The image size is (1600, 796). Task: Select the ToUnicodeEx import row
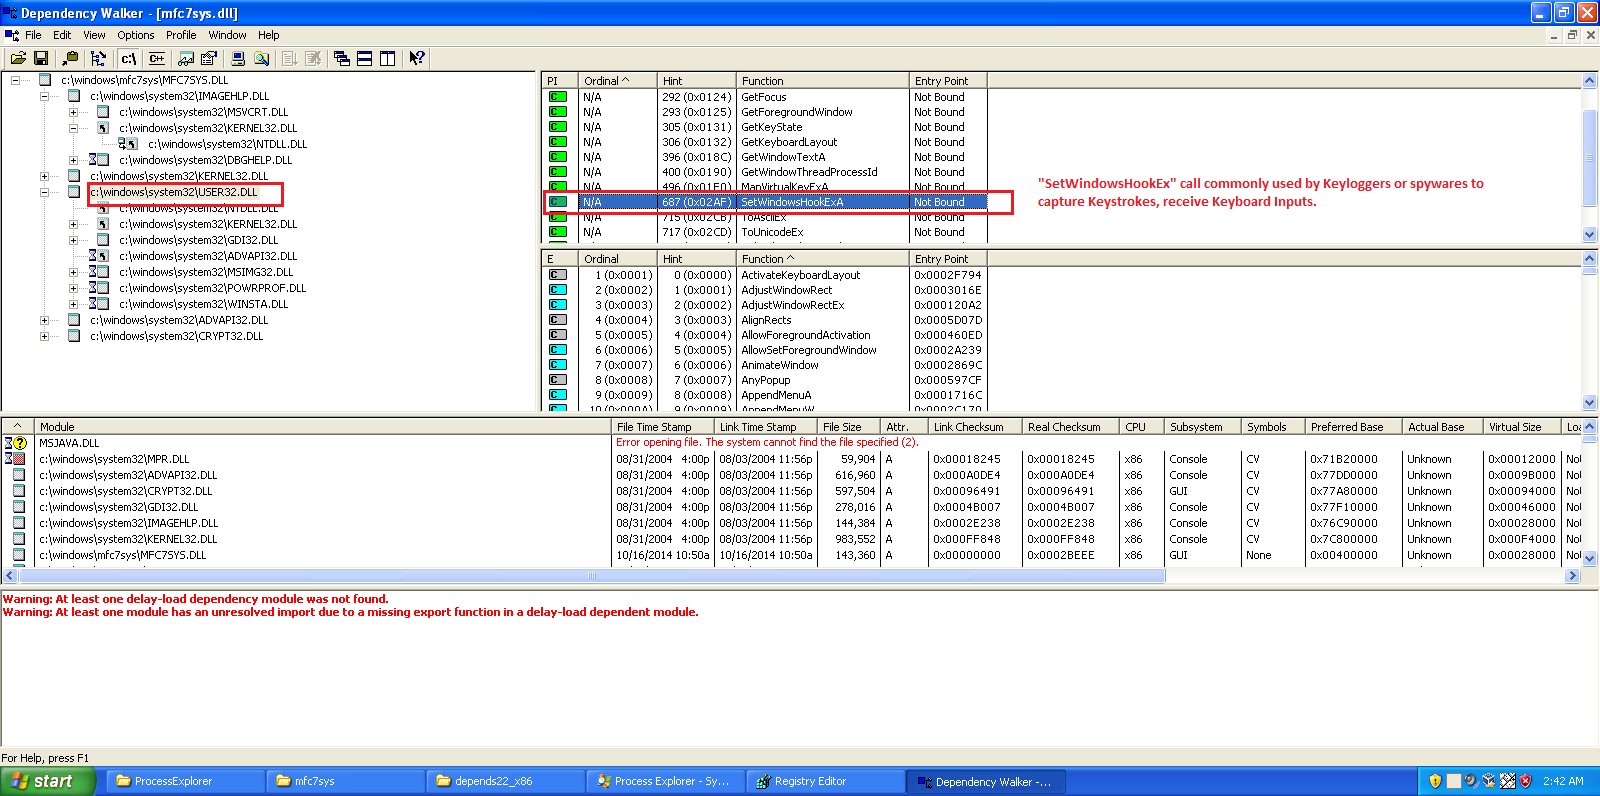click(x=767, y=232)
